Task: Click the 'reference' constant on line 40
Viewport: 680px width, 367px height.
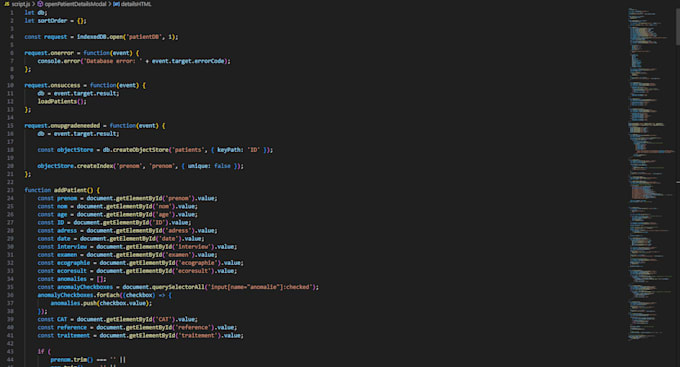Action: click(72, 328)
